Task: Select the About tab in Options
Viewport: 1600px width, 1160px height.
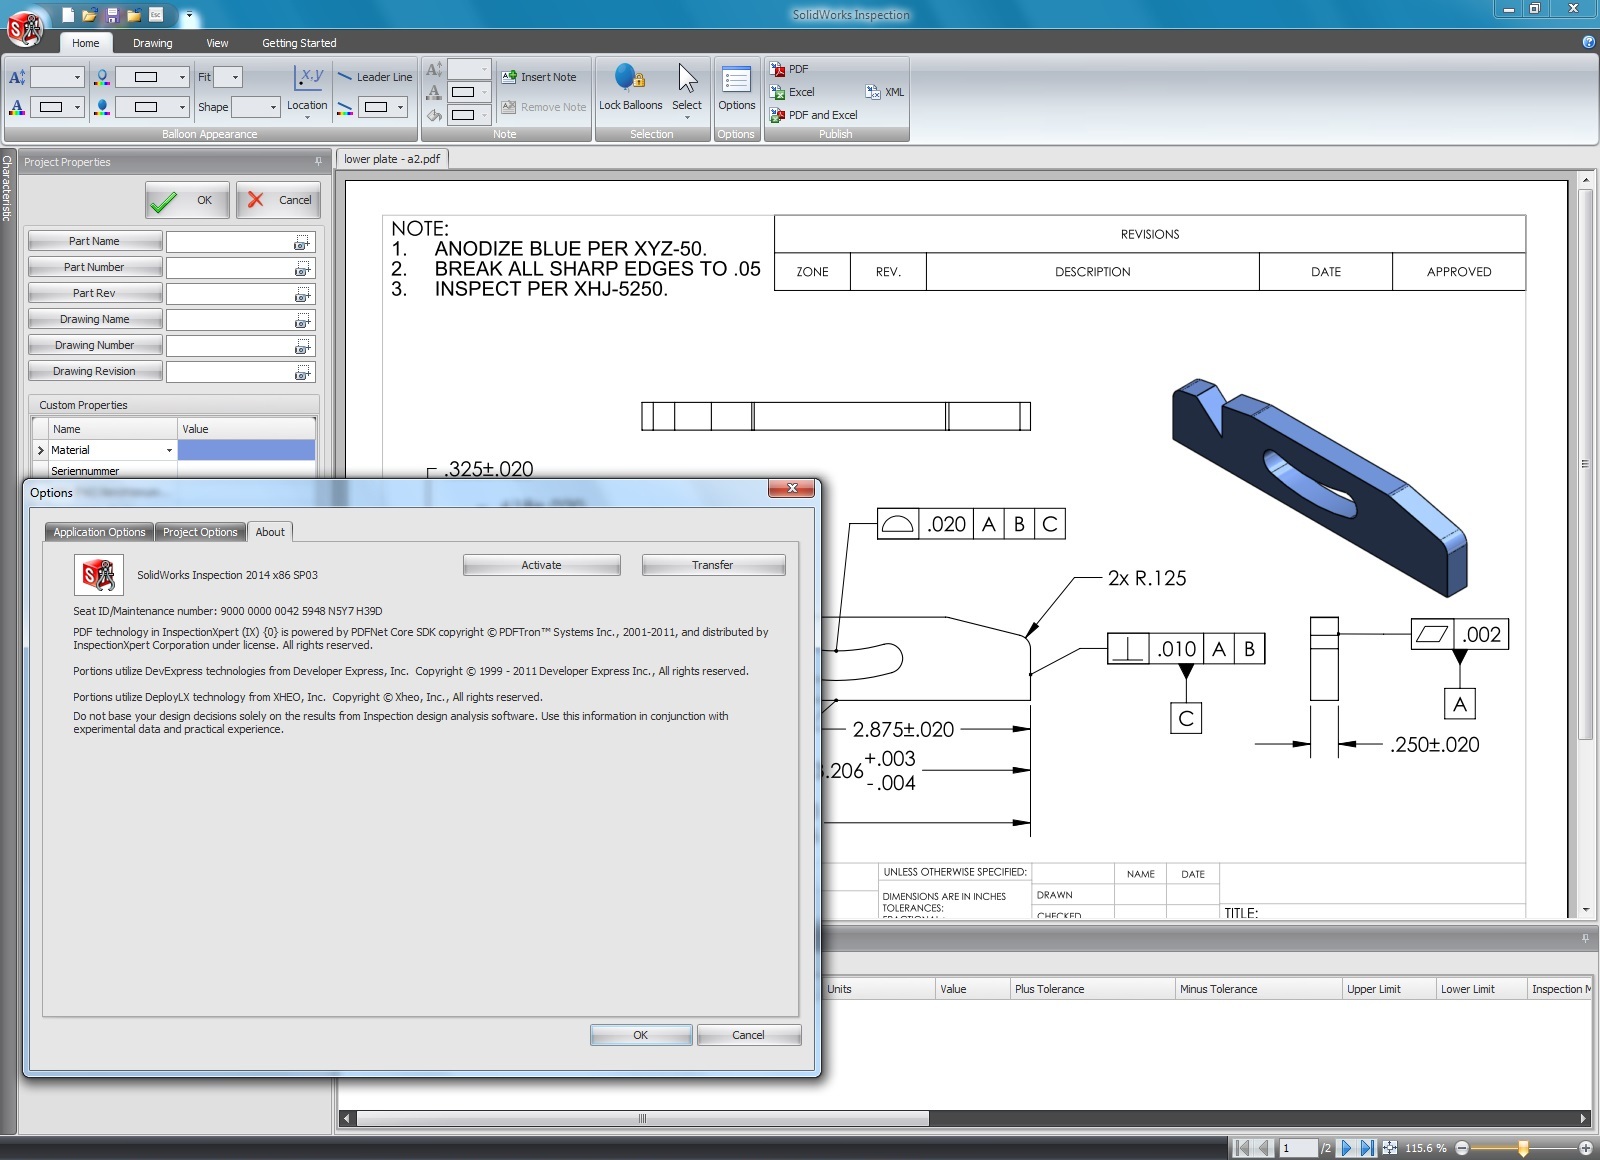Action: click(270, 532)
